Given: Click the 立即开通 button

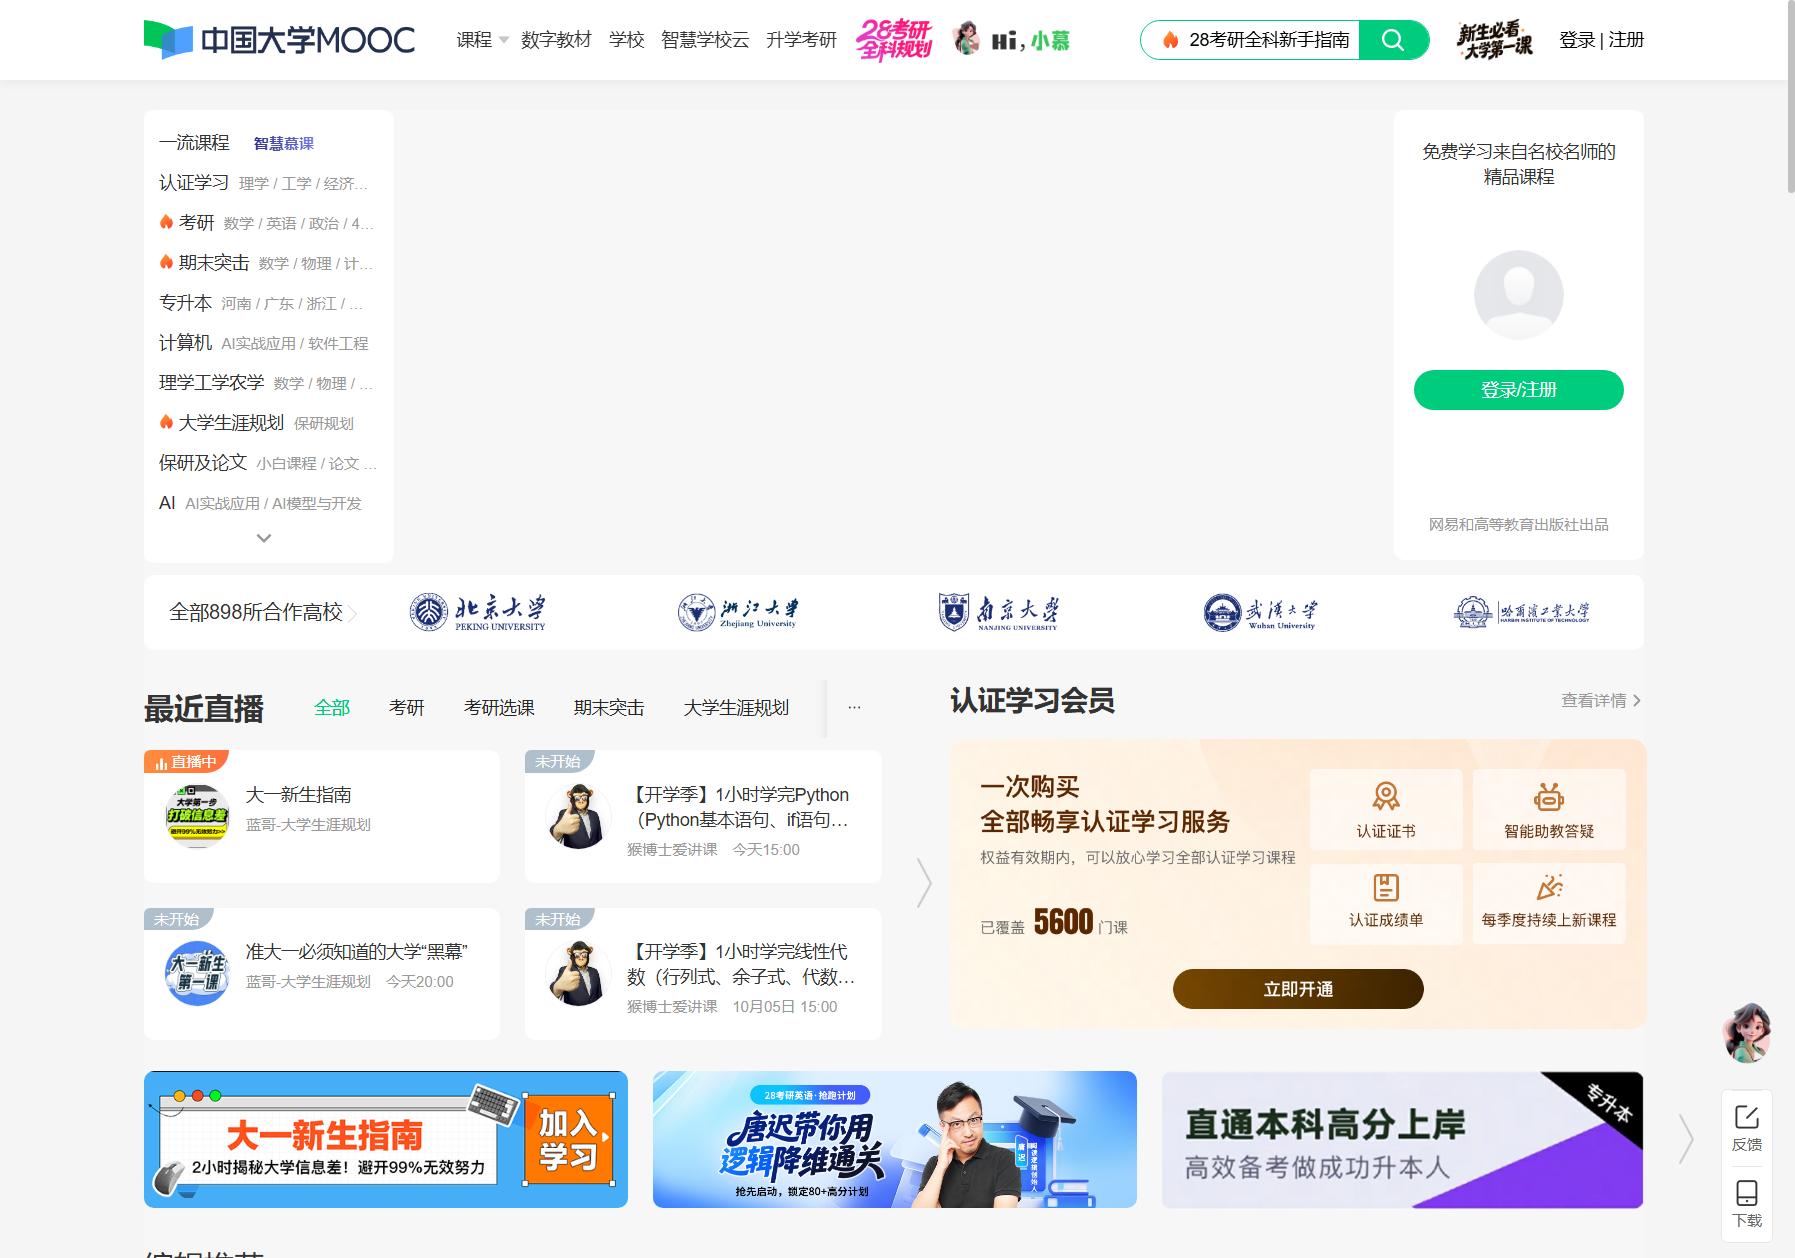Looking at the screenshot, I should (1298, 989).
